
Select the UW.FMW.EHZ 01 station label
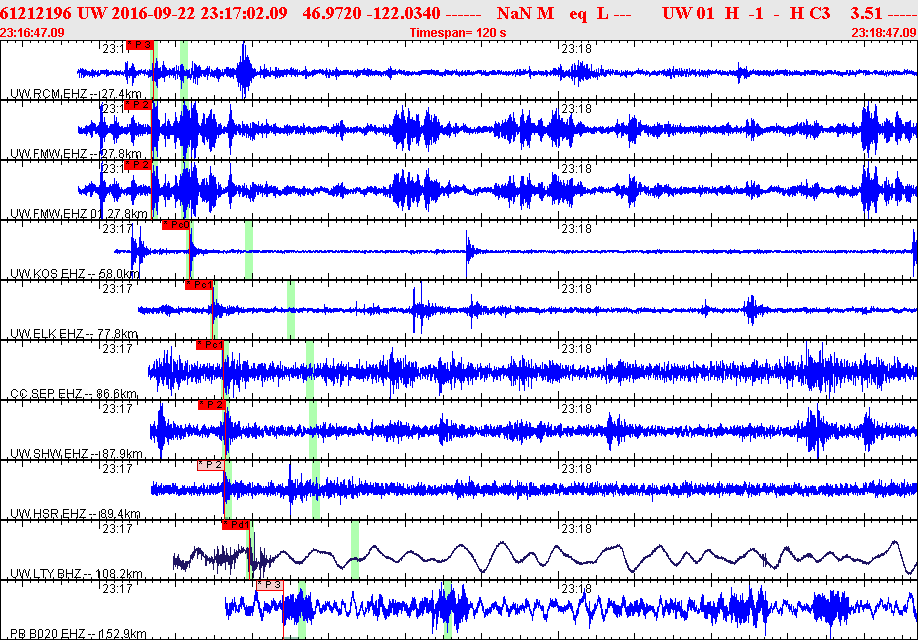56,214
